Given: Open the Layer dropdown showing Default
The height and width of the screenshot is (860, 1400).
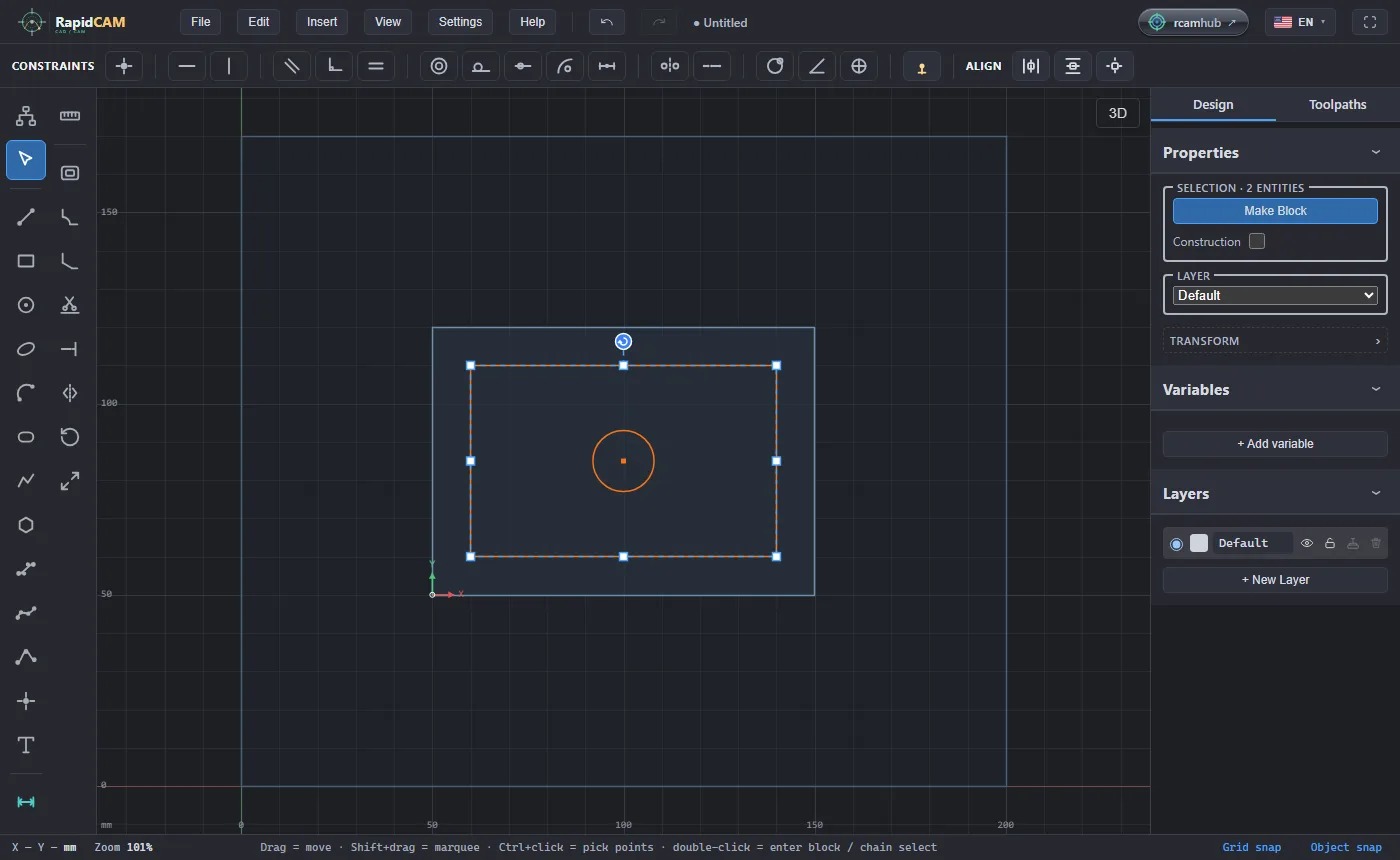Looking at the screenshot, I should pos(1275,295).
